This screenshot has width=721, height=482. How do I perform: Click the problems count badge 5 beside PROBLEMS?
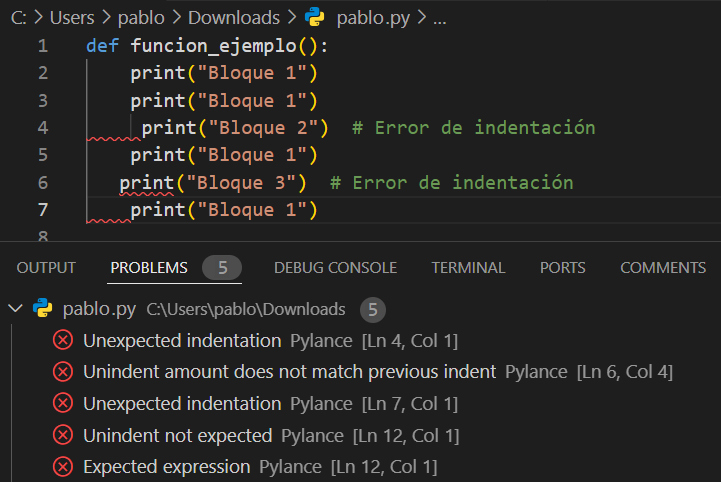[x=222, y=268]
